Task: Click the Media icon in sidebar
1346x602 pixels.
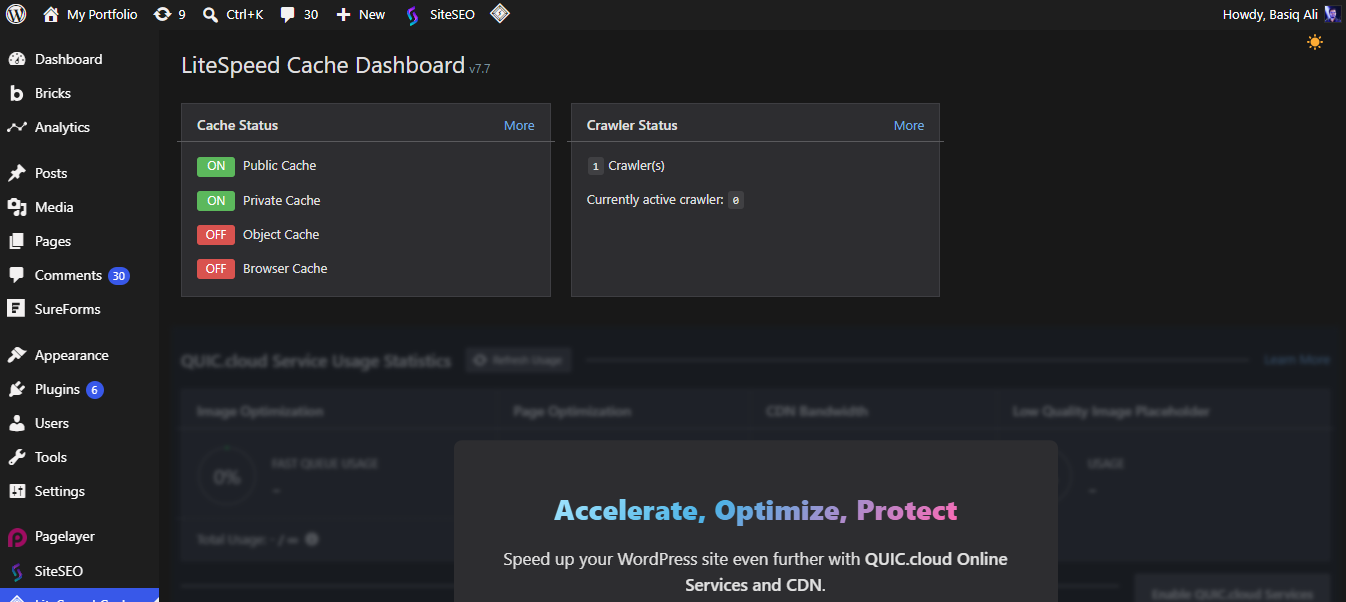Action: click(x=17, y=207)
